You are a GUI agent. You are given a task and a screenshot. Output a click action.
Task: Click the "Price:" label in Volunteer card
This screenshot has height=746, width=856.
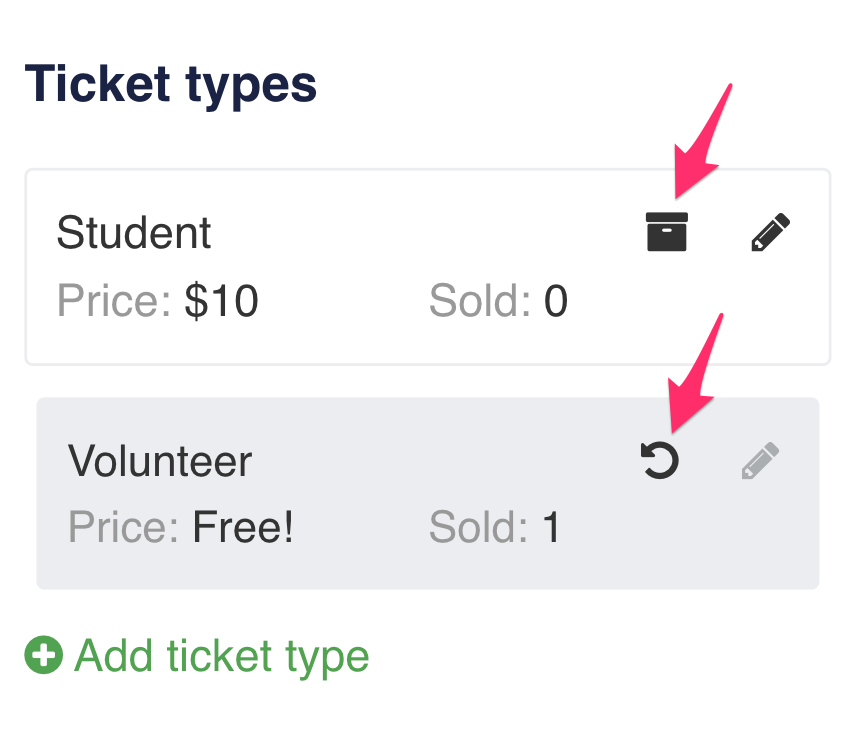(124, 527)
